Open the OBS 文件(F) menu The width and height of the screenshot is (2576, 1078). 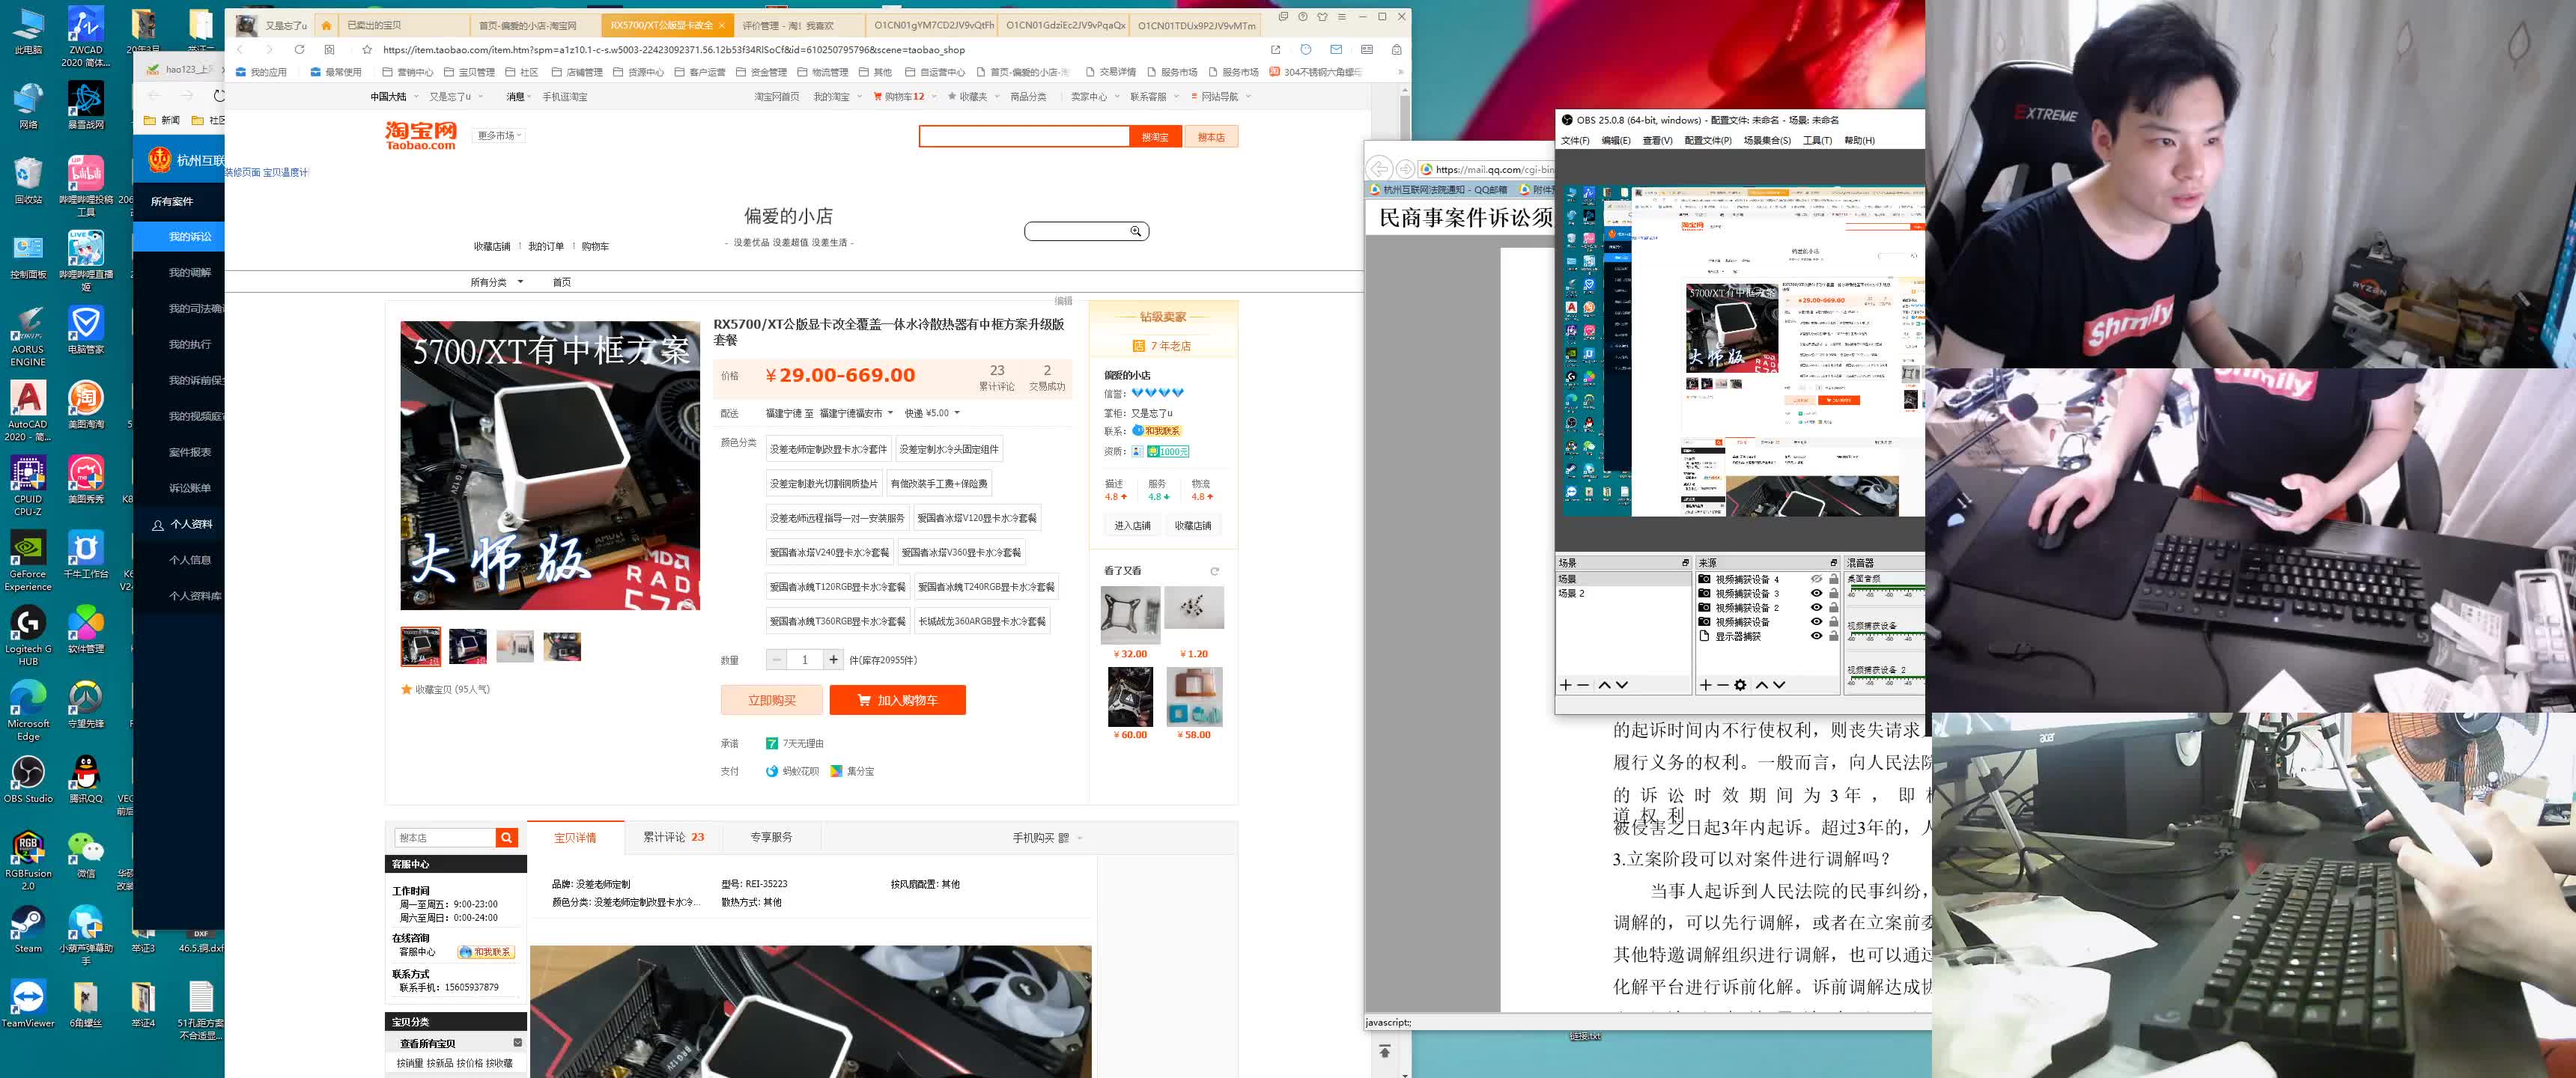(1575, 141)
